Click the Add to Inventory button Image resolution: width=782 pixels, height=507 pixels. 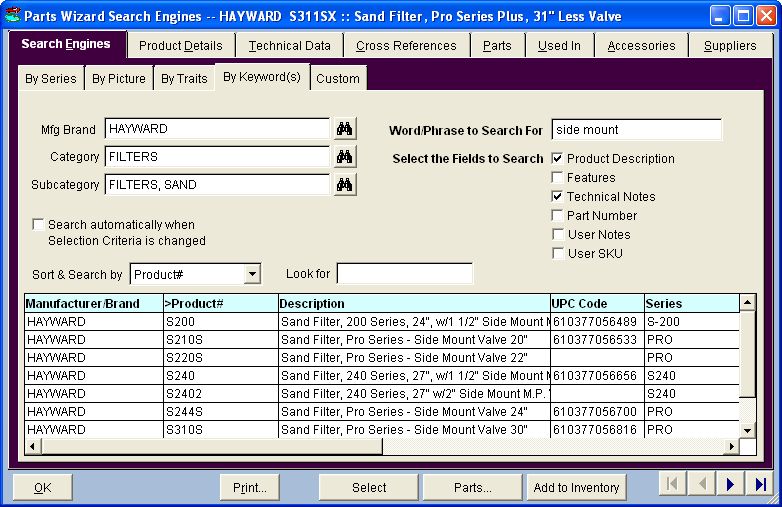tap(576, 487)
